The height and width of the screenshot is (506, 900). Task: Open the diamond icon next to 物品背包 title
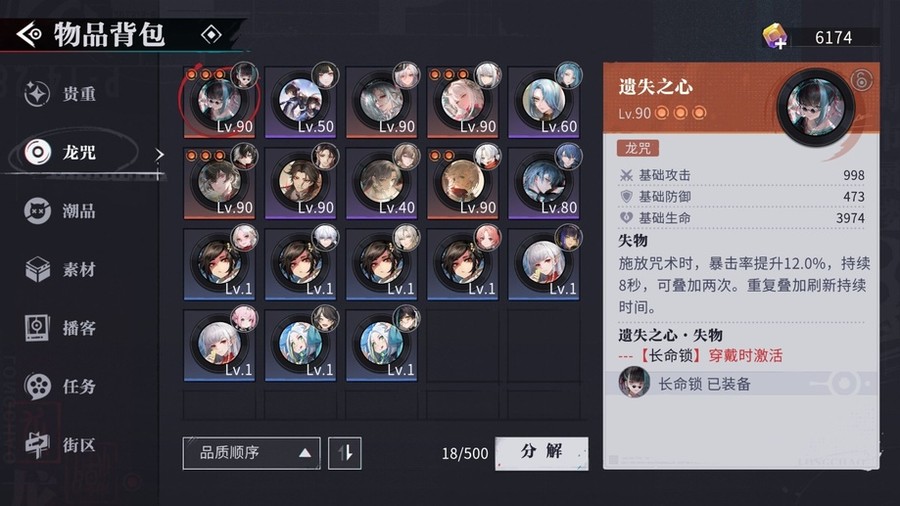[x=211, y=35]
